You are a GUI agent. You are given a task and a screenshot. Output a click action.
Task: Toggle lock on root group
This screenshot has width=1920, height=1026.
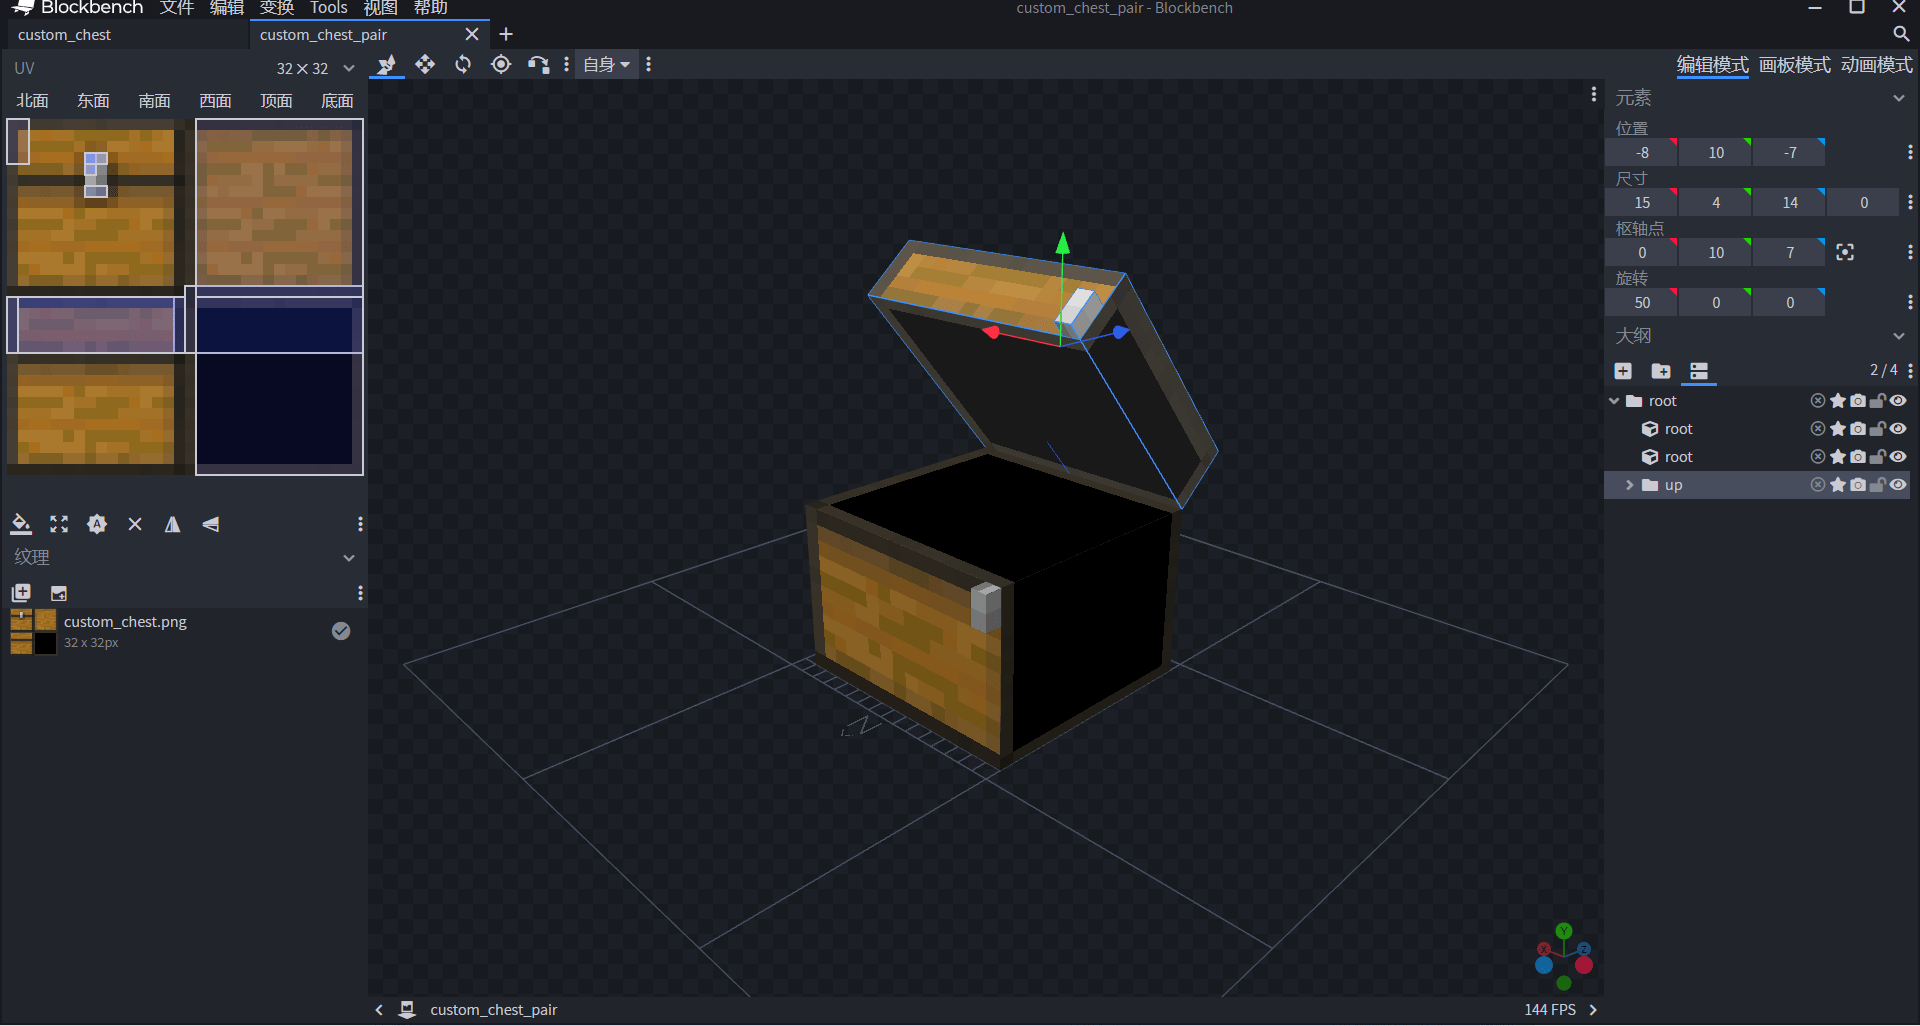(1878, 401)
